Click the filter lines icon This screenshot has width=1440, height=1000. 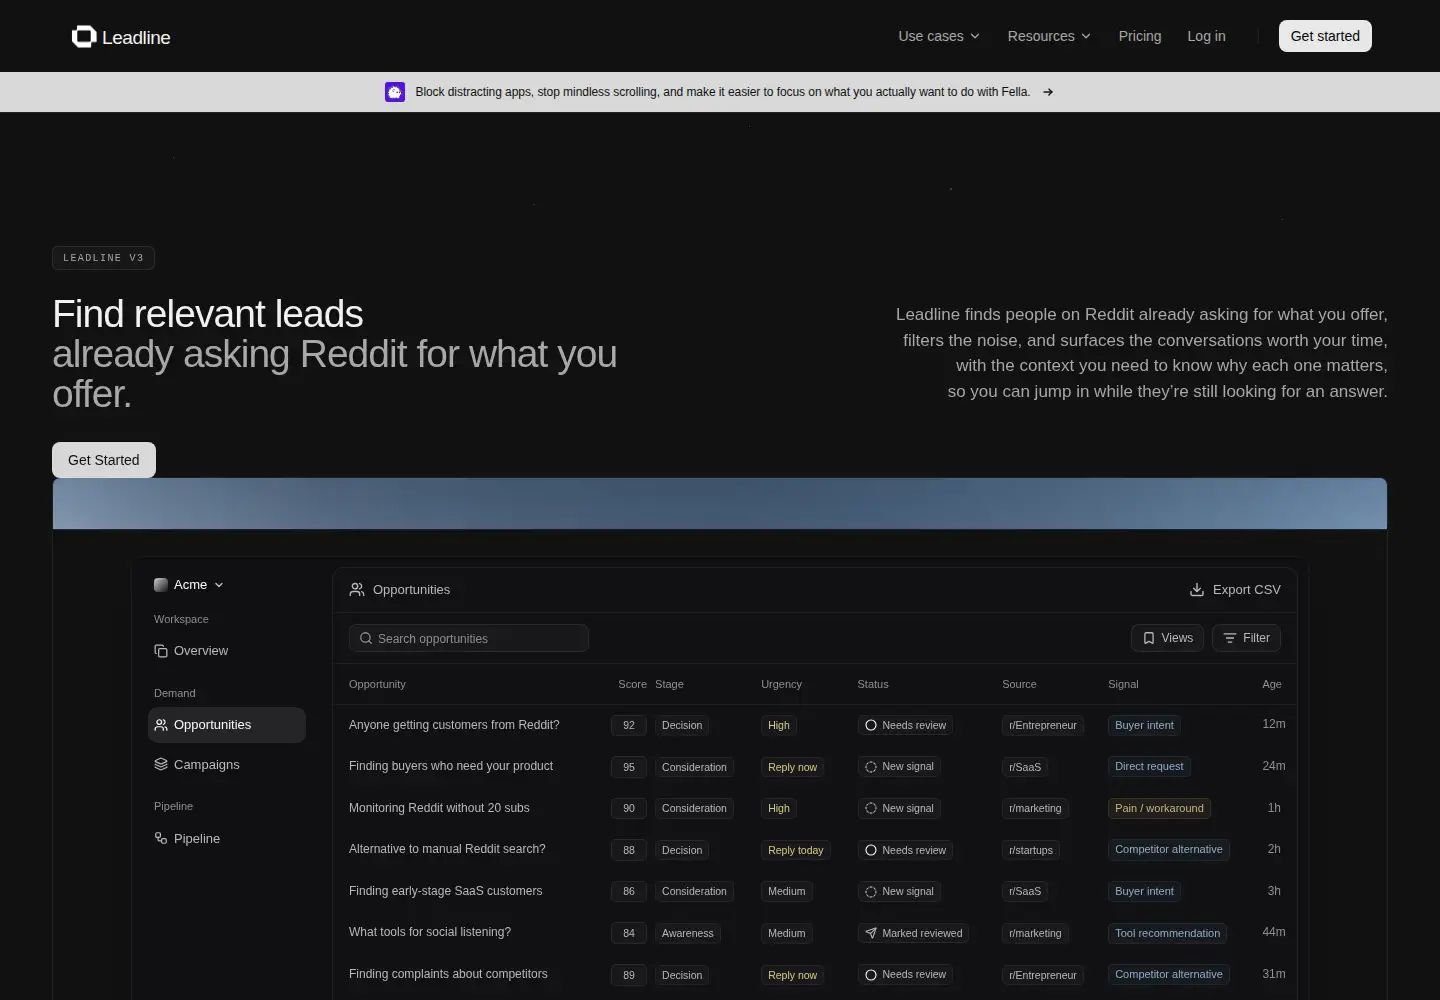point(1230,638)
